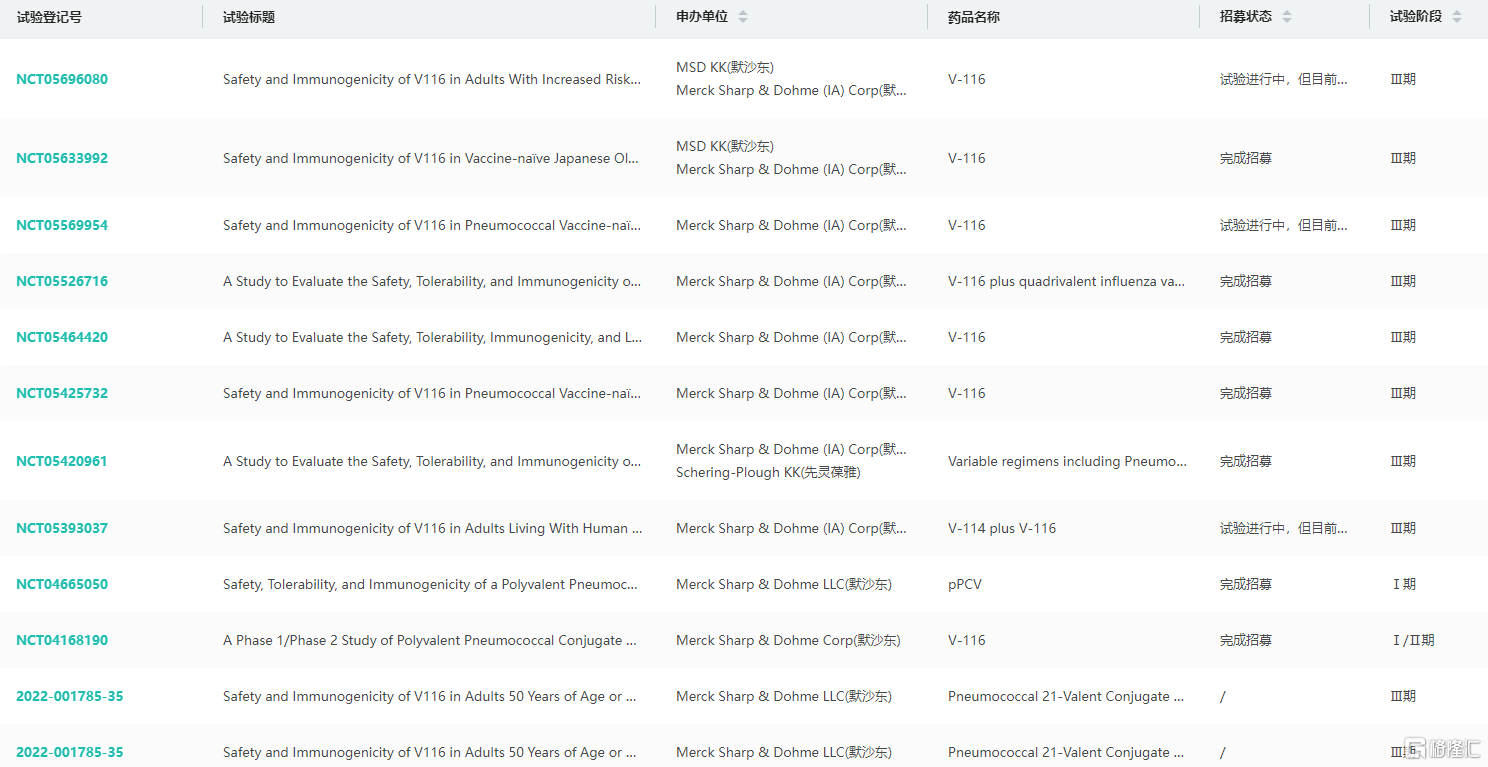Select 完成招募 status in NCT05420961 row
Screen dimensions: 1488x767
click(1246, 461)
